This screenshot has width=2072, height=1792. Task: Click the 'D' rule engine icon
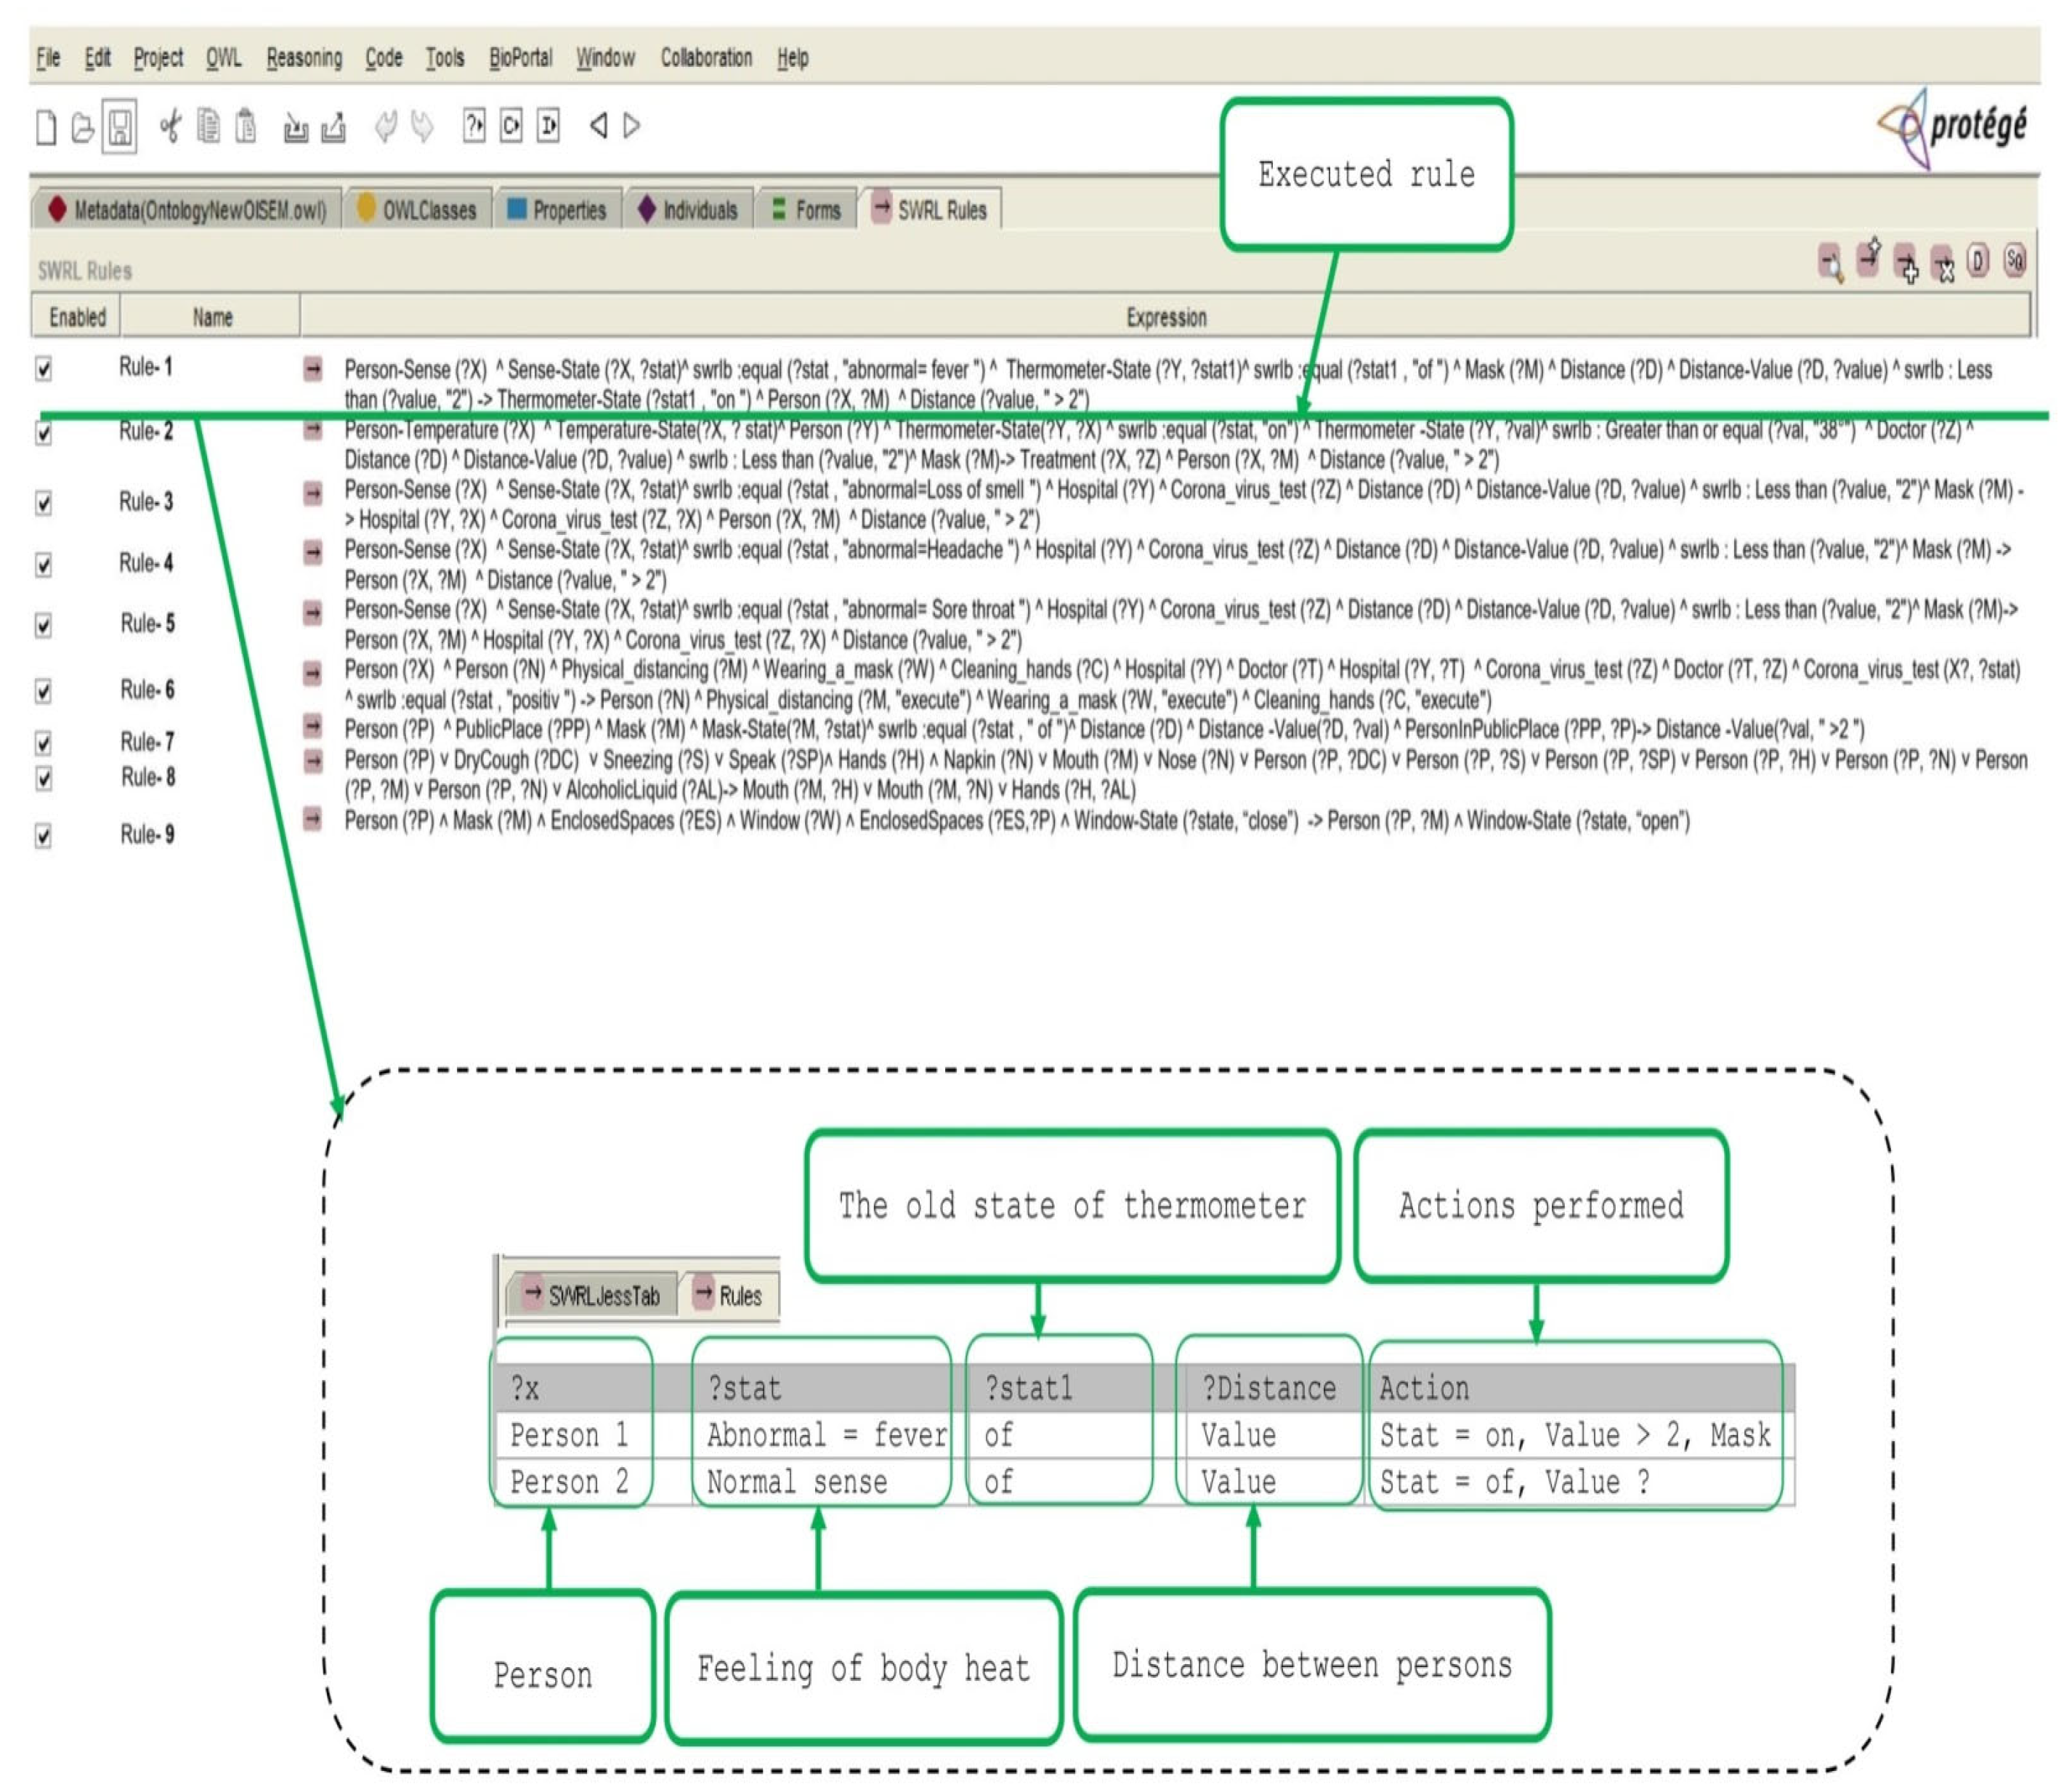(1978, 260)
